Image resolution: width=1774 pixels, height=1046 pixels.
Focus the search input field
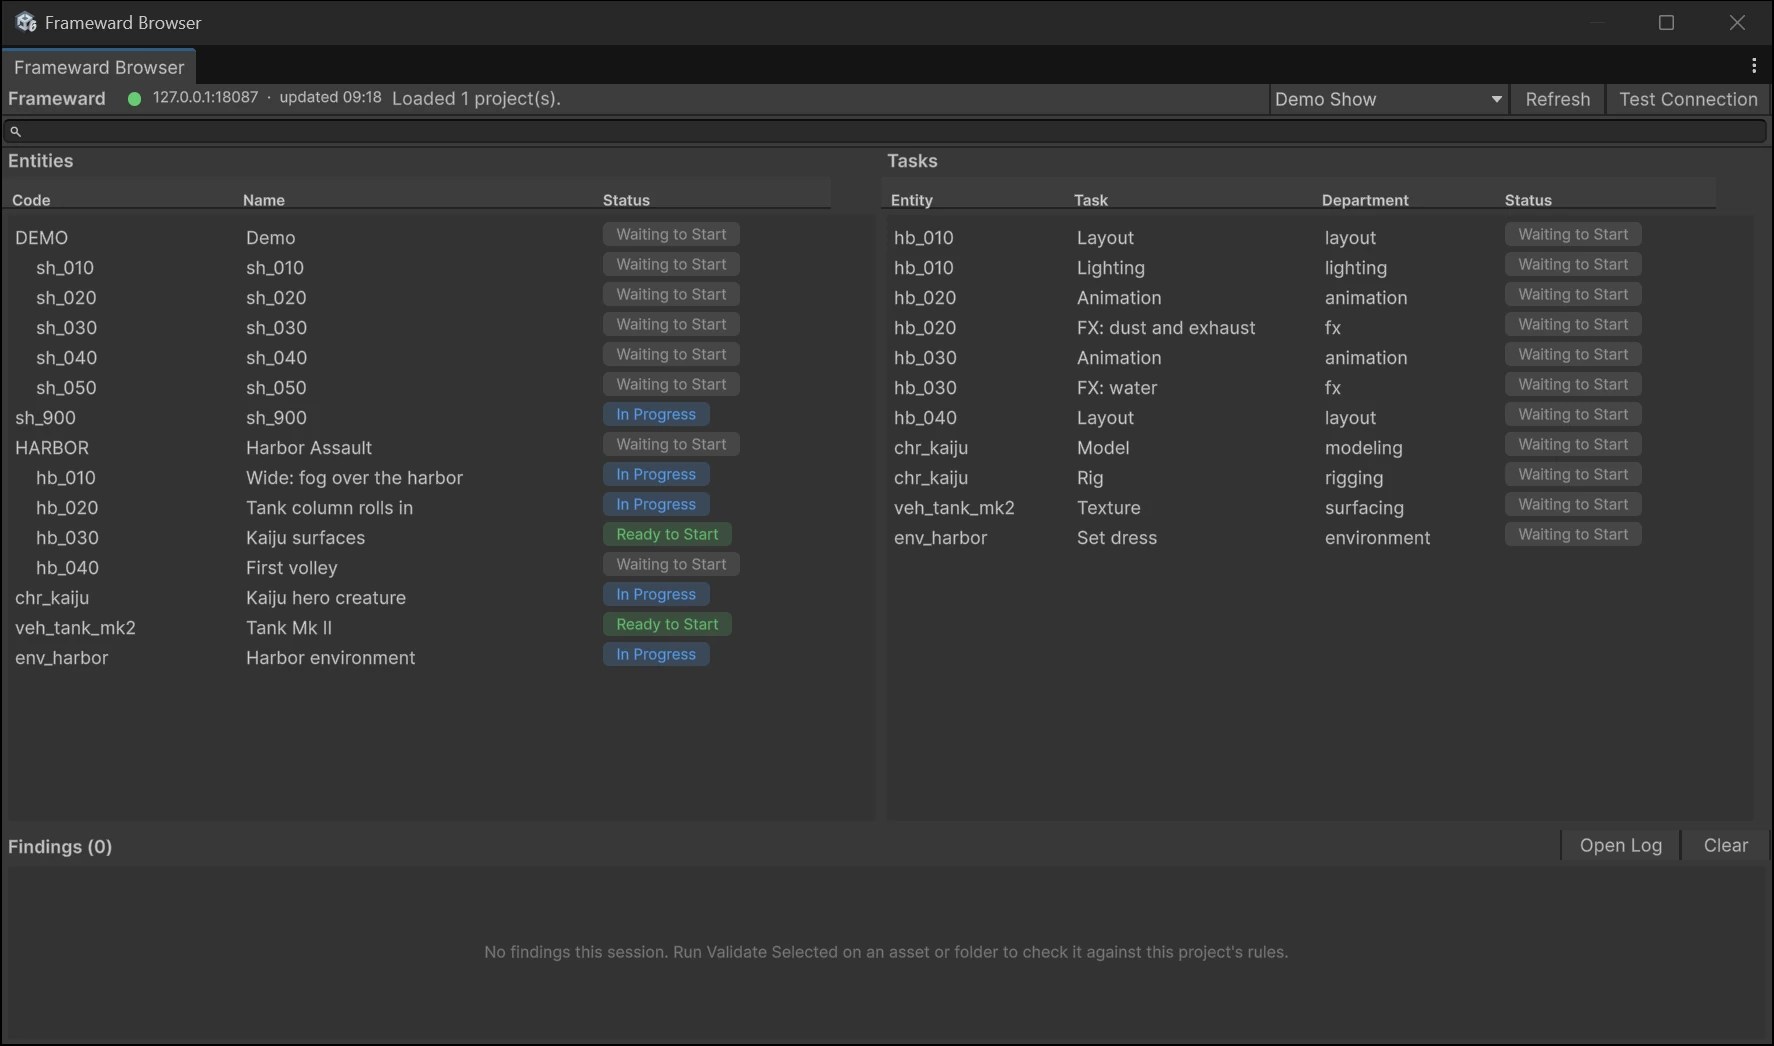(886, 131)
